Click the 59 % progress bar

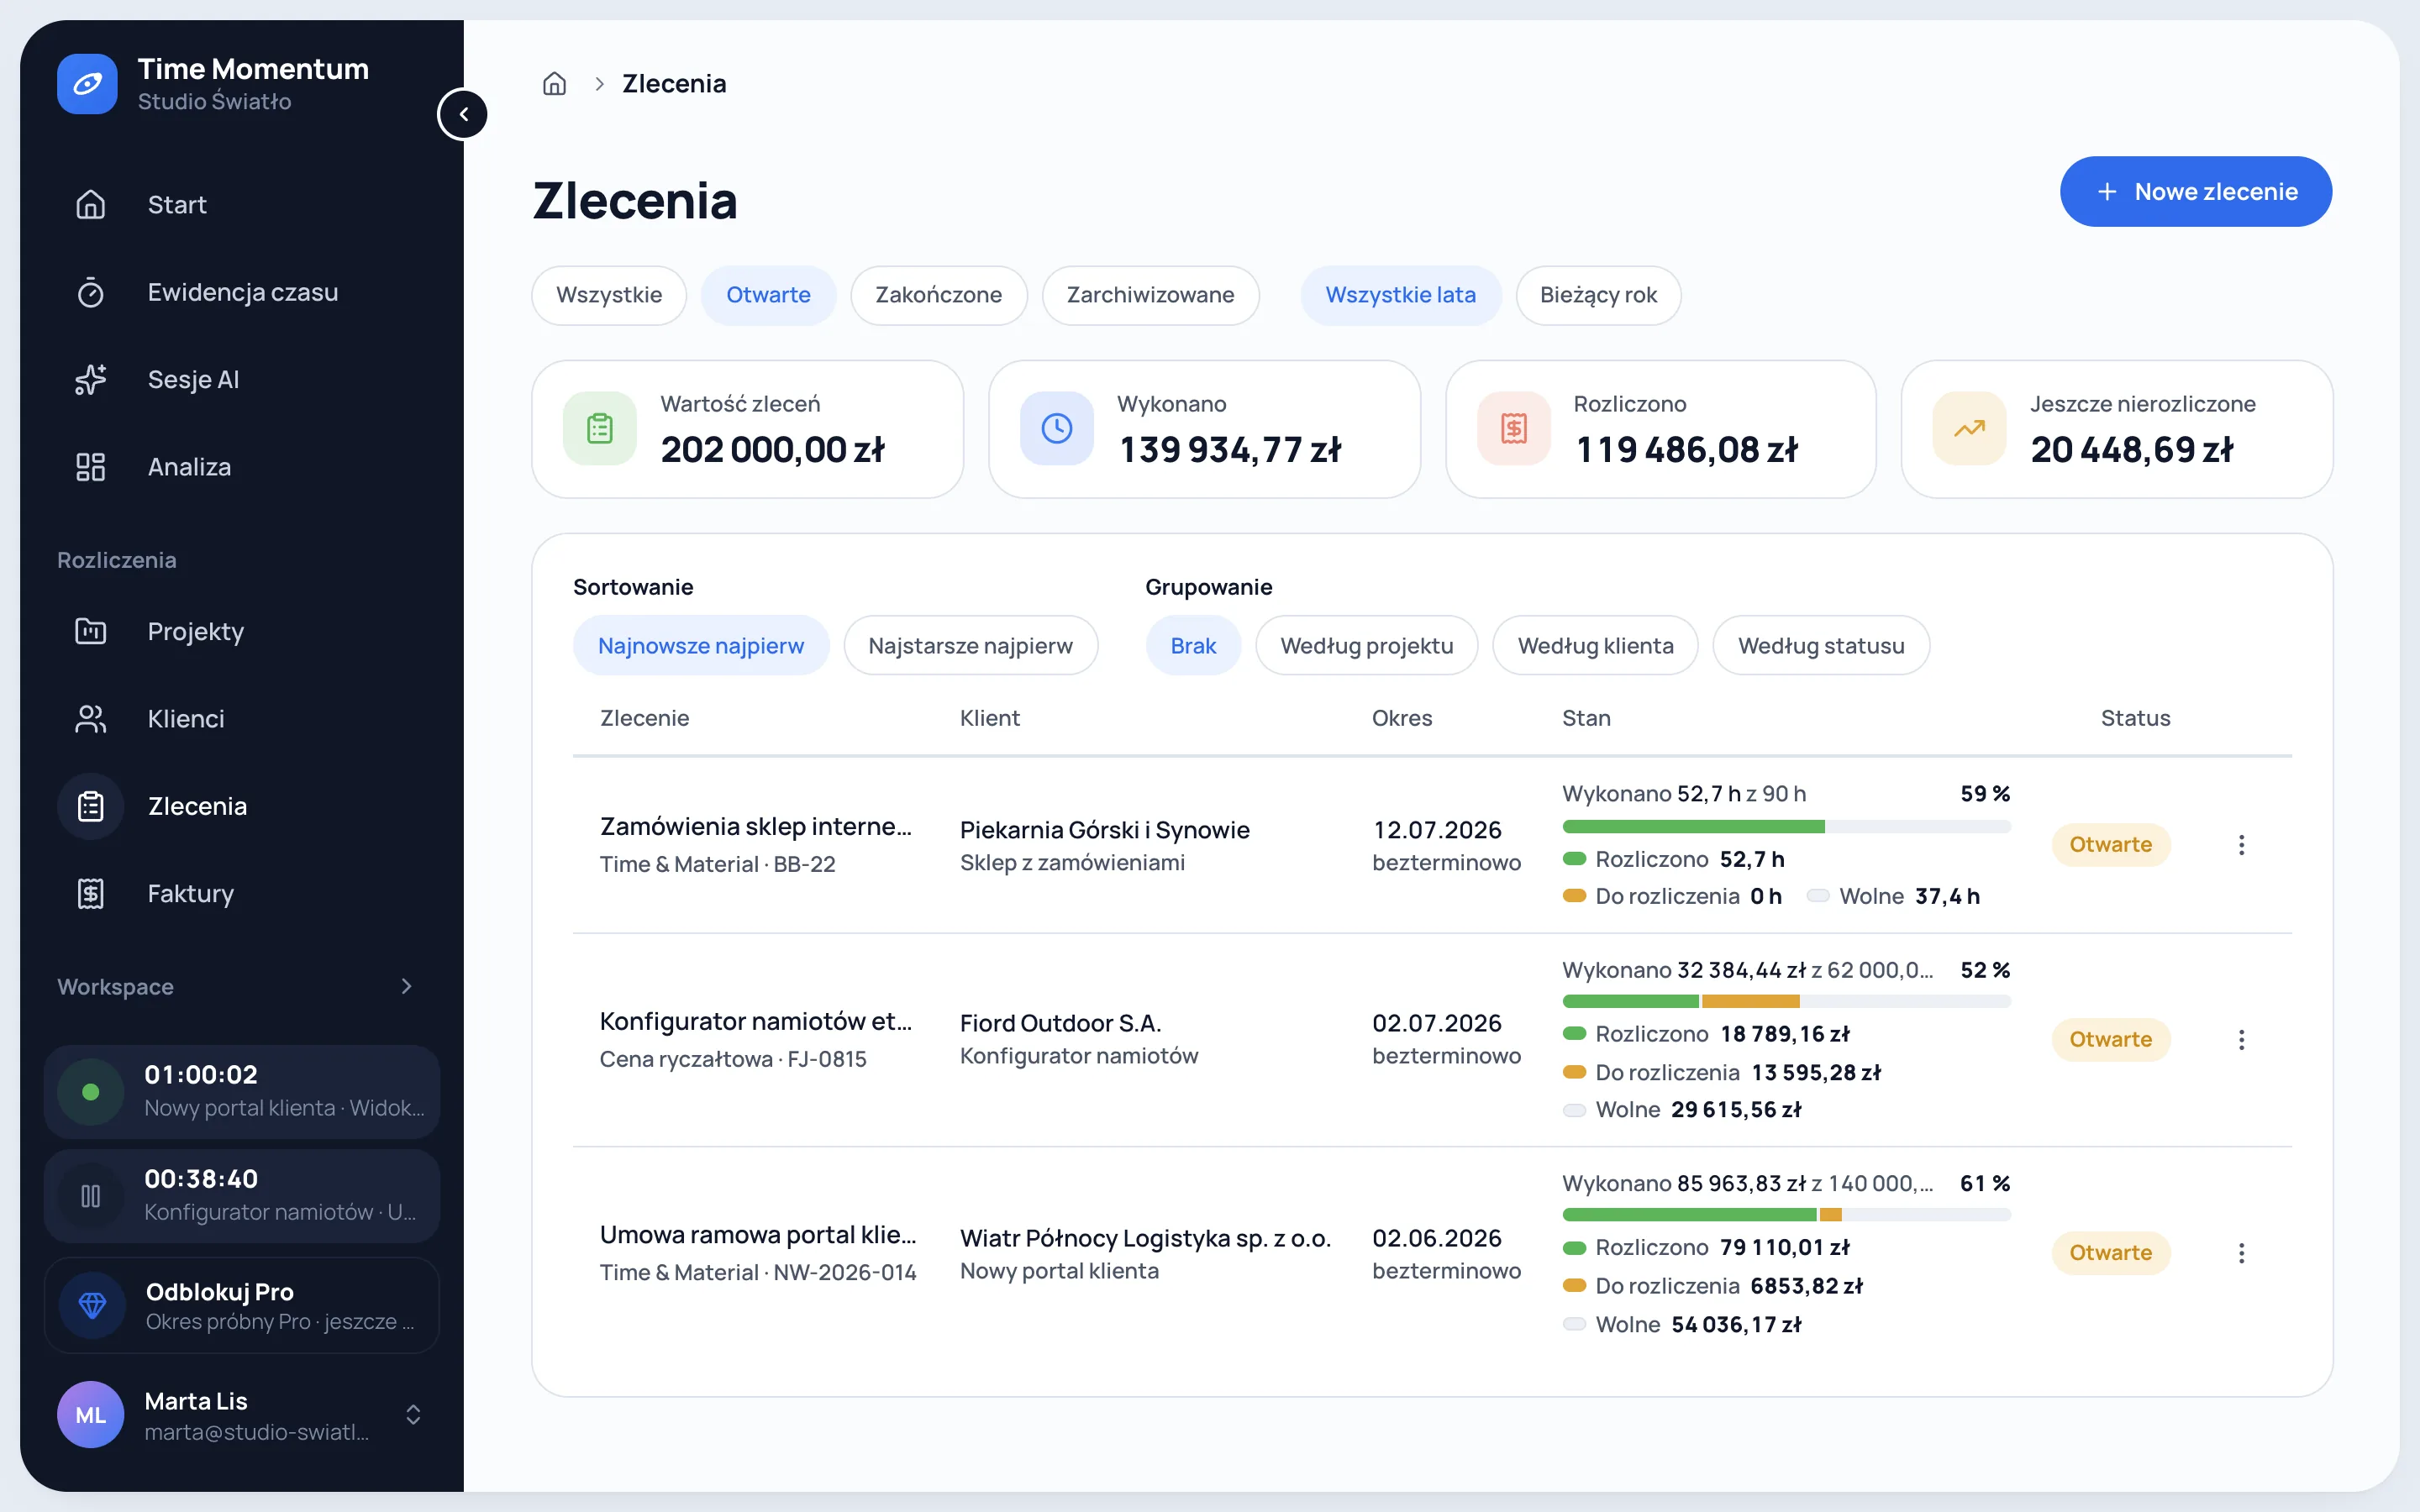click(1786, 827)
